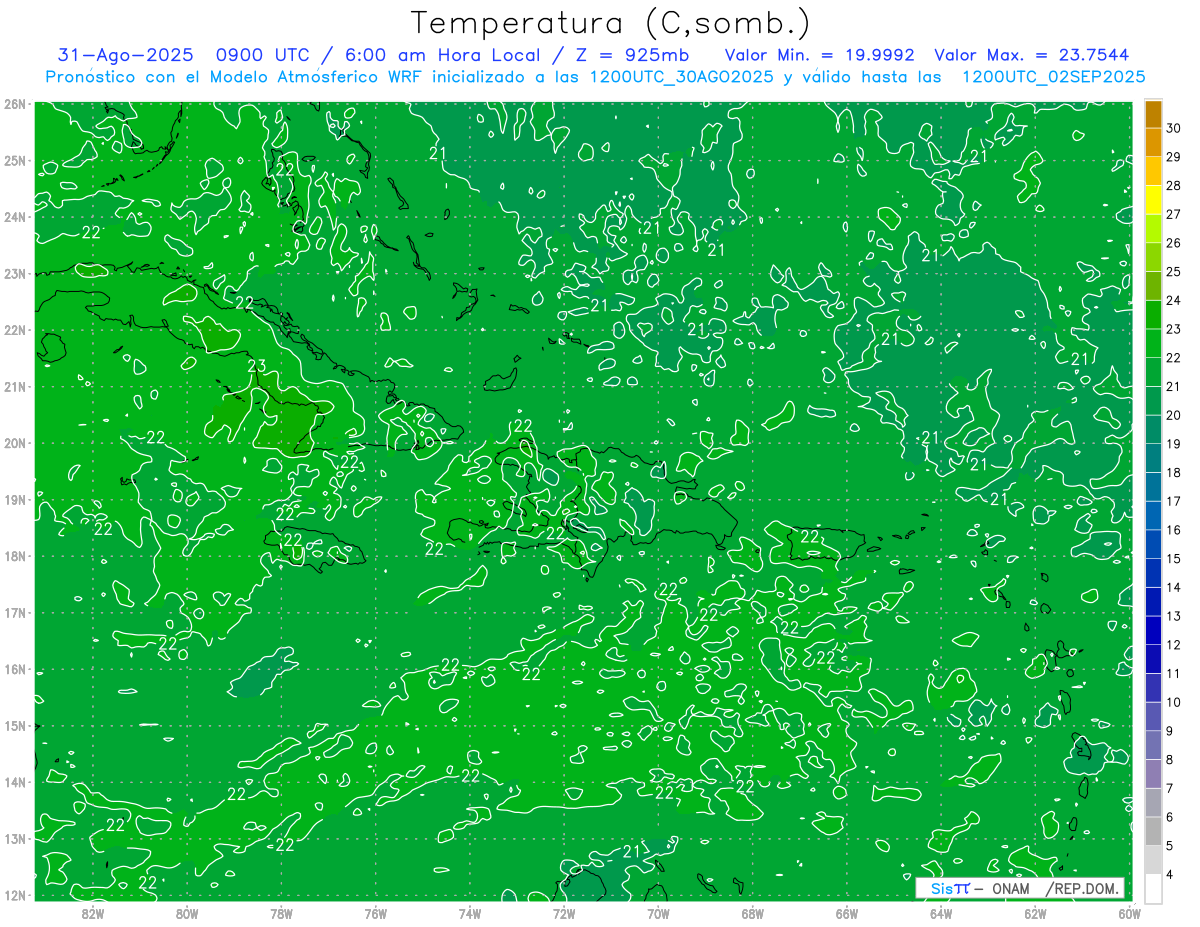The height and width of the screenshot is (927, 1200).
Task: Click the initialization time '1200UTC_30AGO2025'
Action: [x=680, y=76]
